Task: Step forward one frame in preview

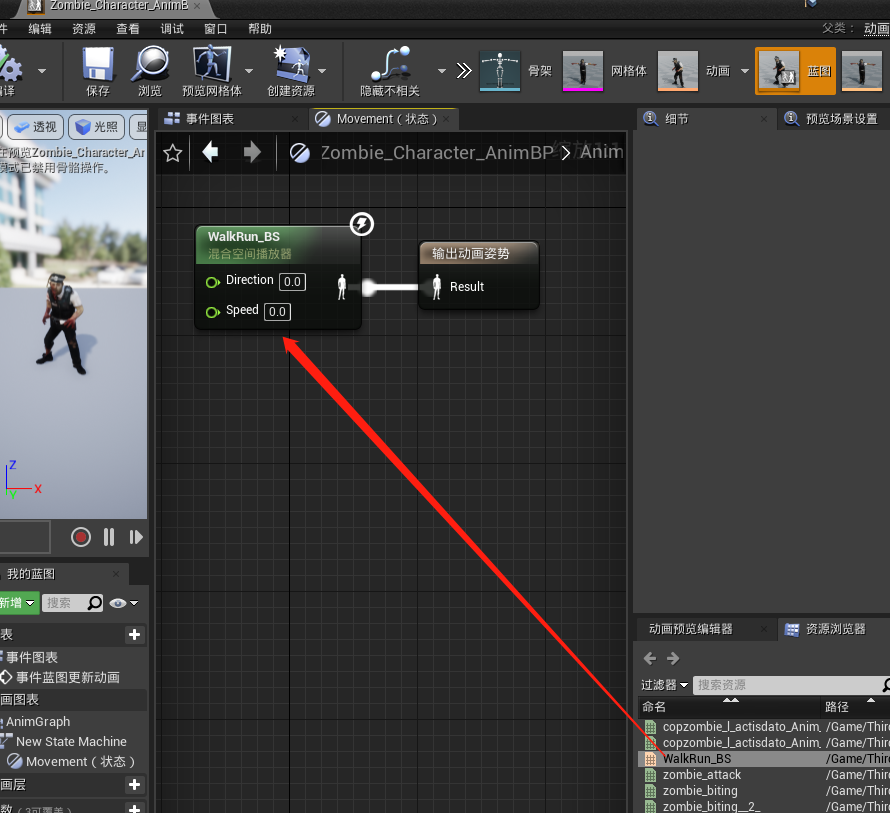Action: tap(136, 537)
